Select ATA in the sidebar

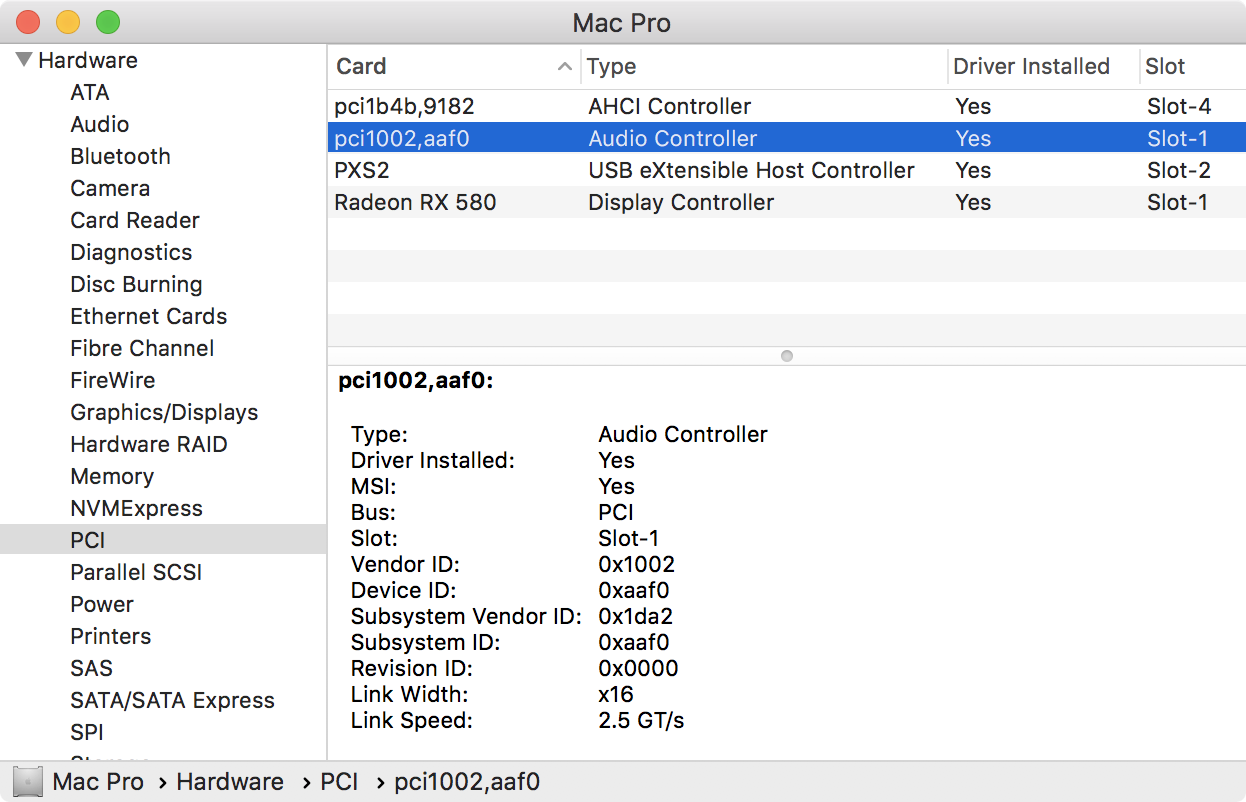point(90,92)
